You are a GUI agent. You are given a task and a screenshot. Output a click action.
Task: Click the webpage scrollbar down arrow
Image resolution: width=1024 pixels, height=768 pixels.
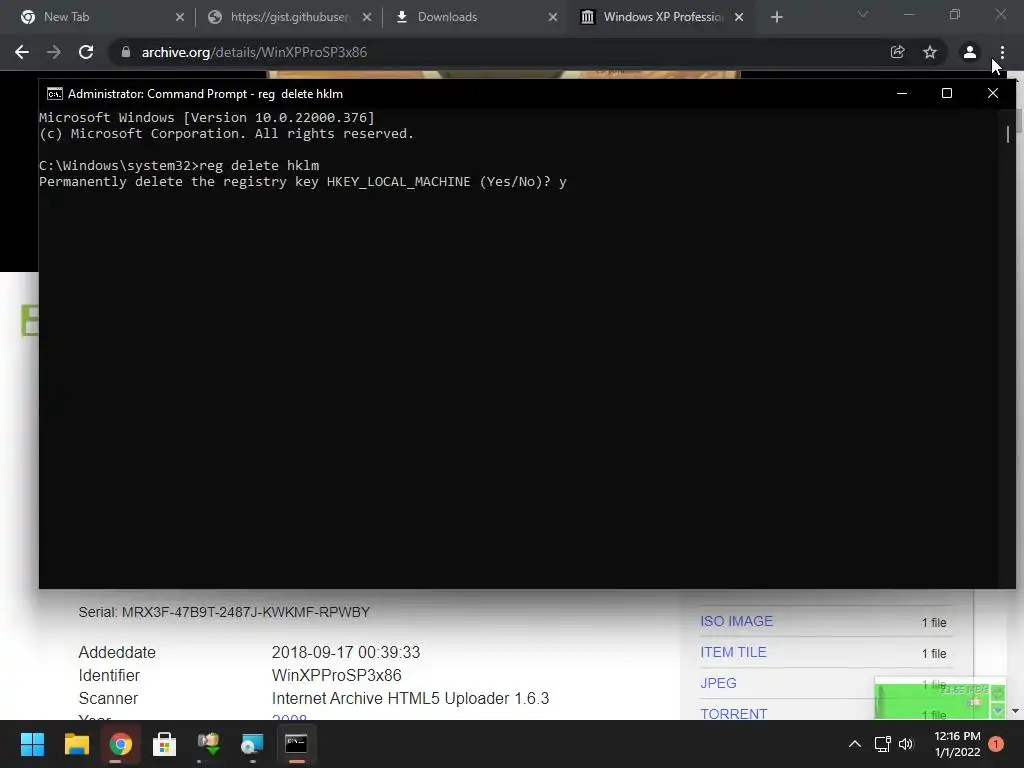pos(1016,711)
